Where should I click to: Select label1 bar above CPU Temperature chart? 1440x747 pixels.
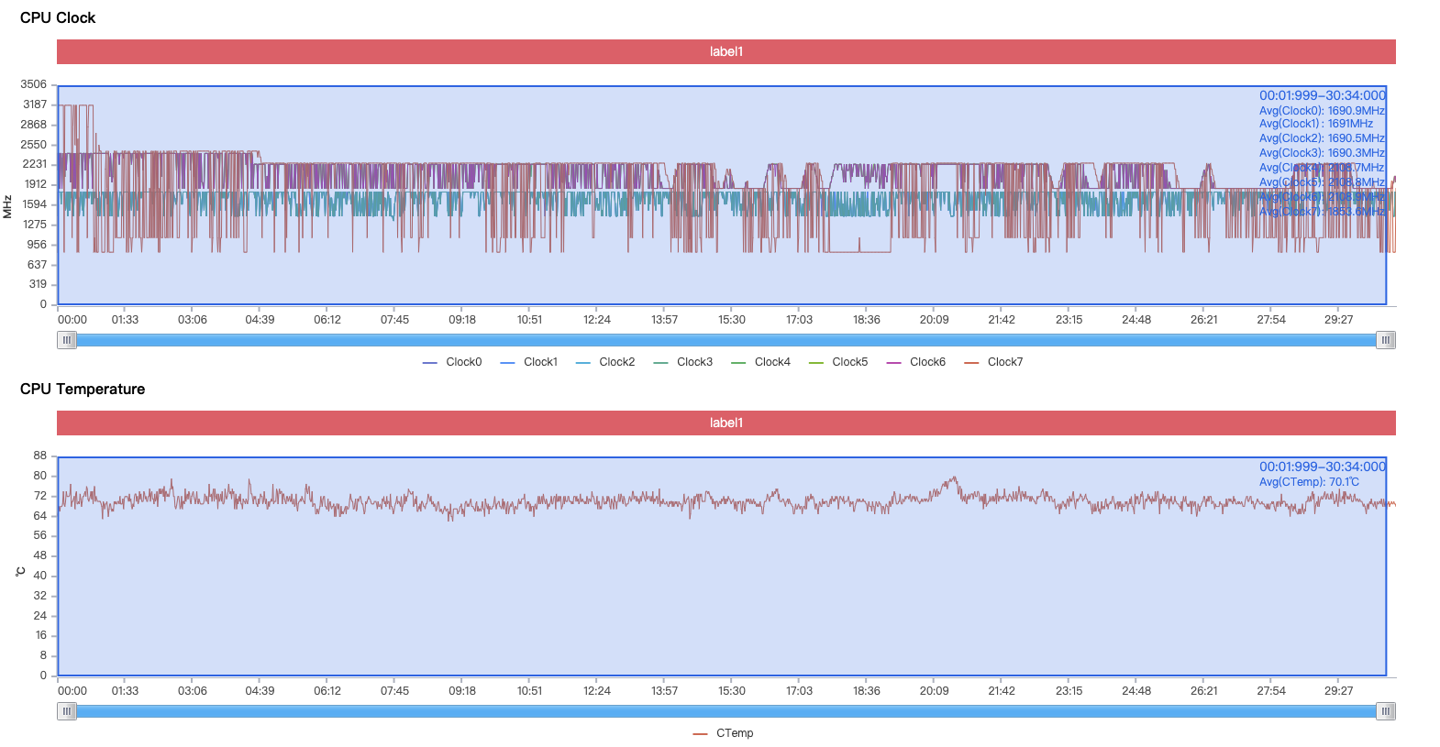726,423
